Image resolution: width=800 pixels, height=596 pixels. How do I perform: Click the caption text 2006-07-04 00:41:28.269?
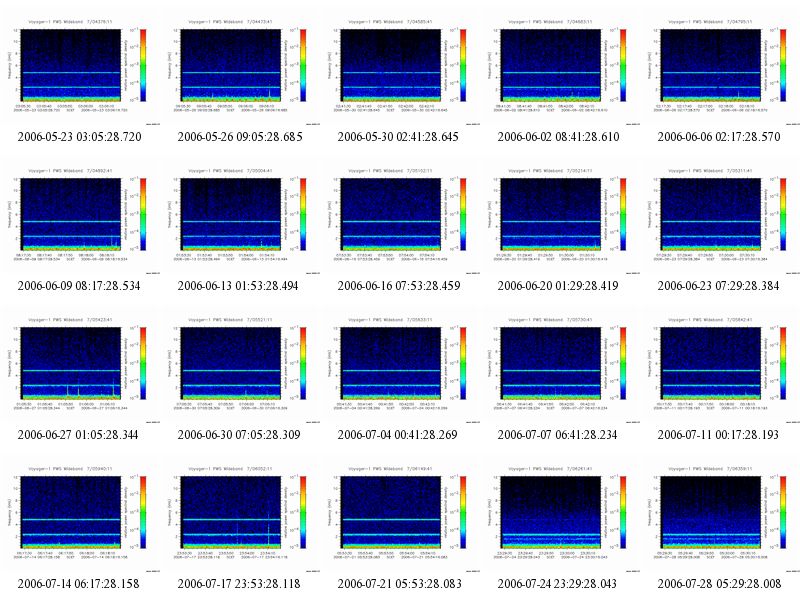397,435
